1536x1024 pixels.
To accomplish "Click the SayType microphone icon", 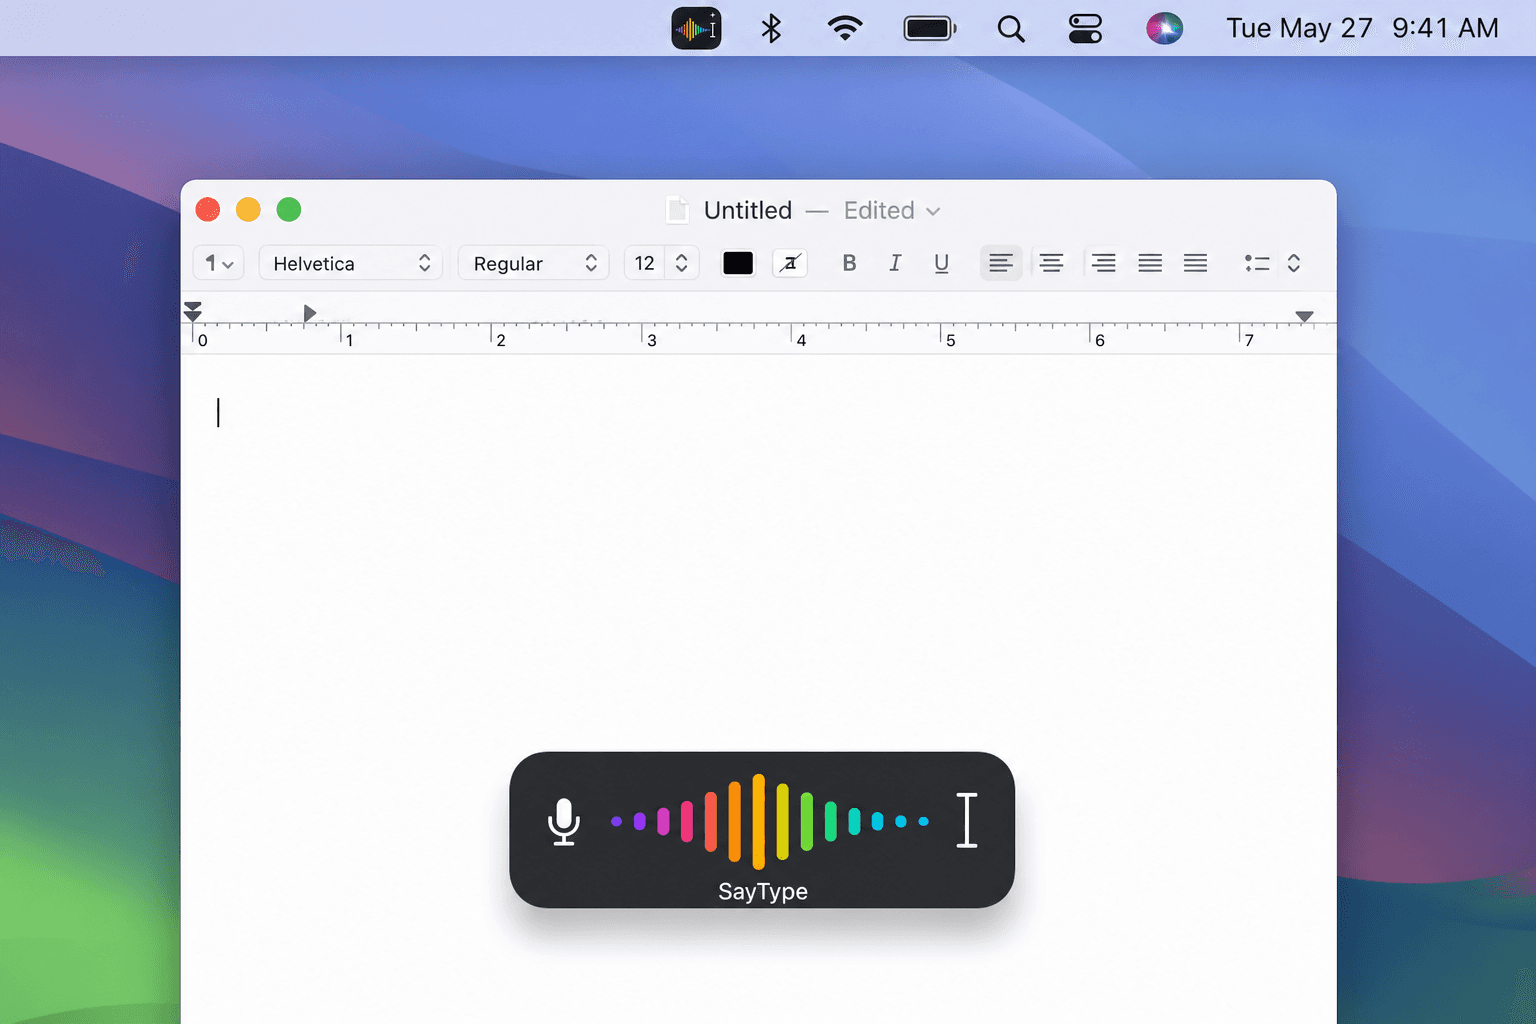I will coord(564,821).
